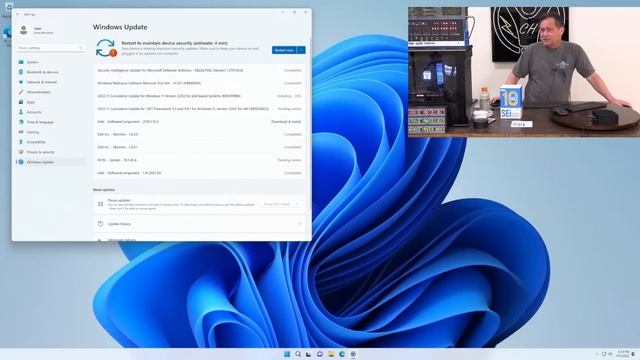Open File Explorer from the taskbar
The image size is (640, 360).
coord(331,354)
